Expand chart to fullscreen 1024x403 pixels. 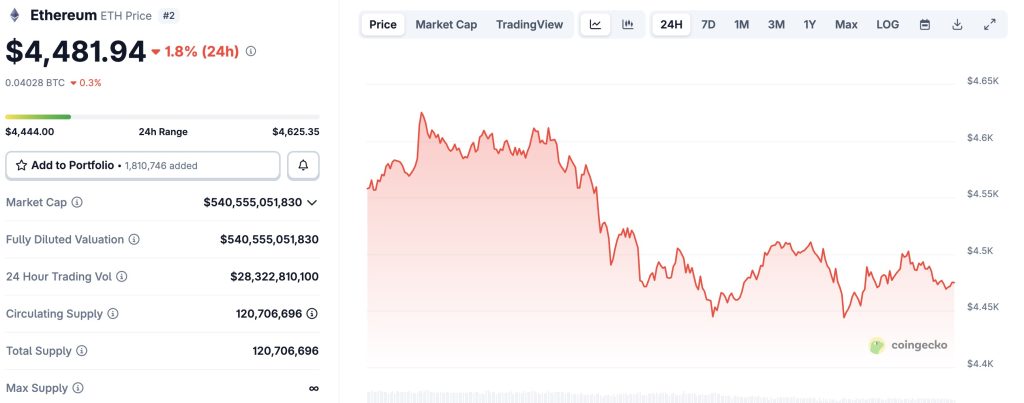(x=990, y=24)
